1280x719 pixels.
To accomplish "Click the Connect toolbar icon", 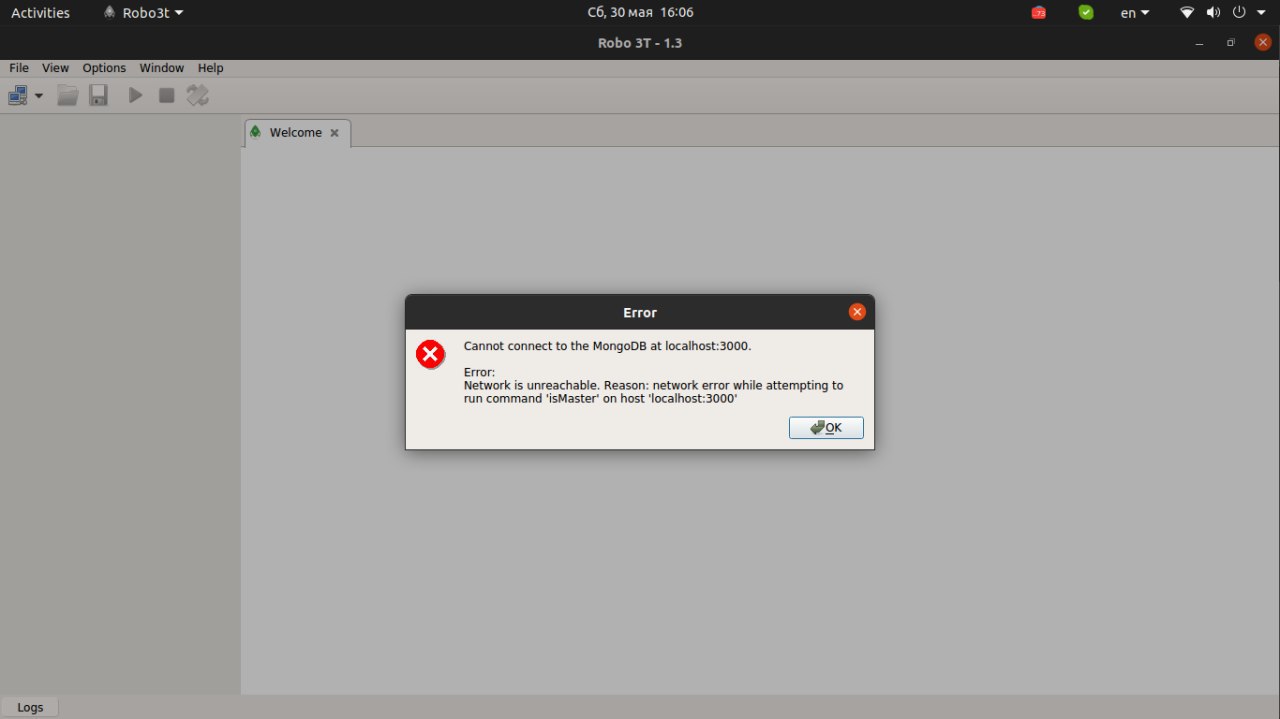I will [18, 96].
